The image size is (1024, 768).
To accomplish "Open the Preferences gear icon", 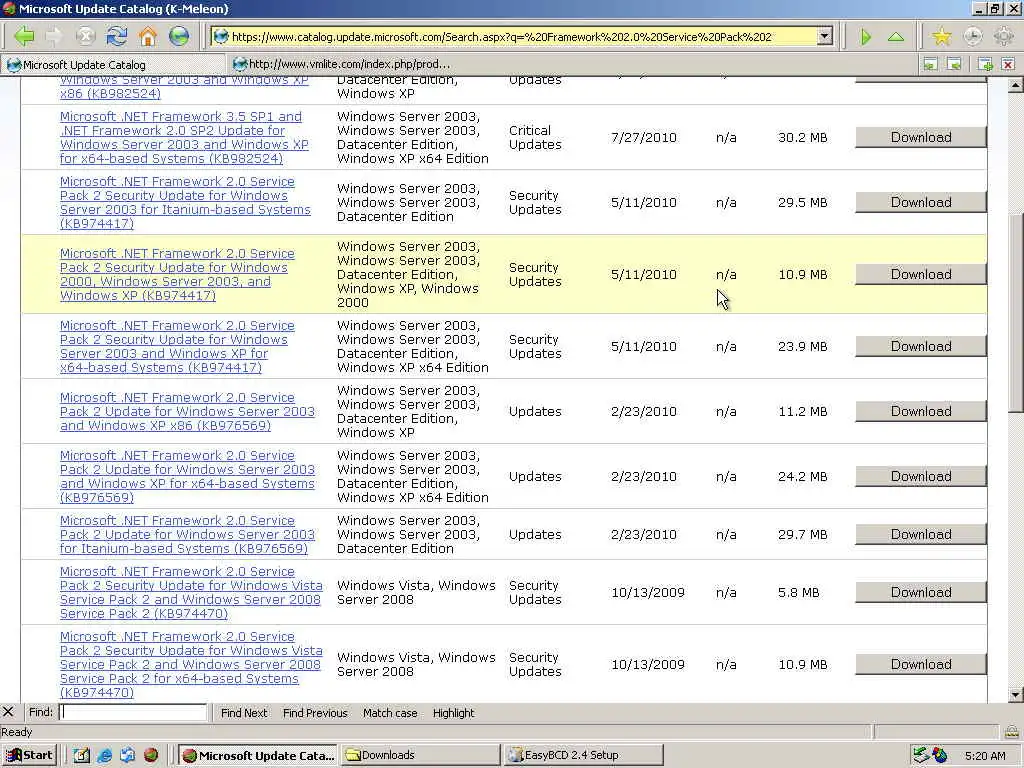I will tap(1003, 36).
